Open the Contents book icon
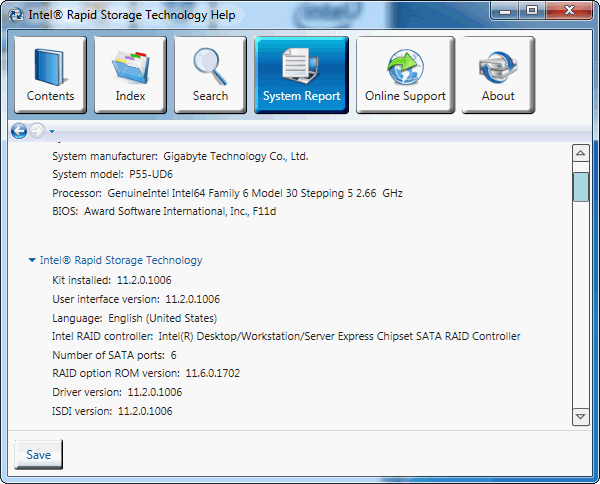This screenshot has width=600, height=484. click(51, 75)
